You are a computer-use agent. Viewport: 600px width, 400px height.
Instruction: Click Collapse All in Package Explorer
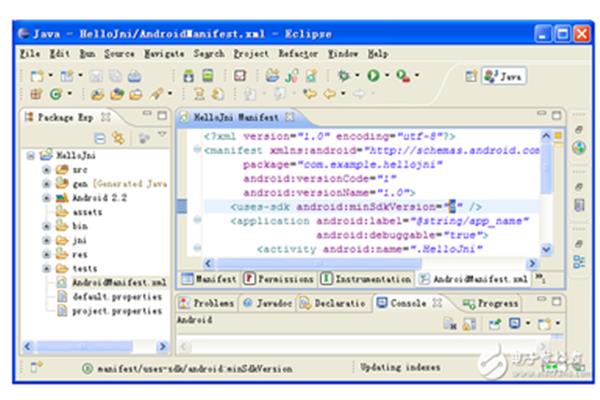100,138
